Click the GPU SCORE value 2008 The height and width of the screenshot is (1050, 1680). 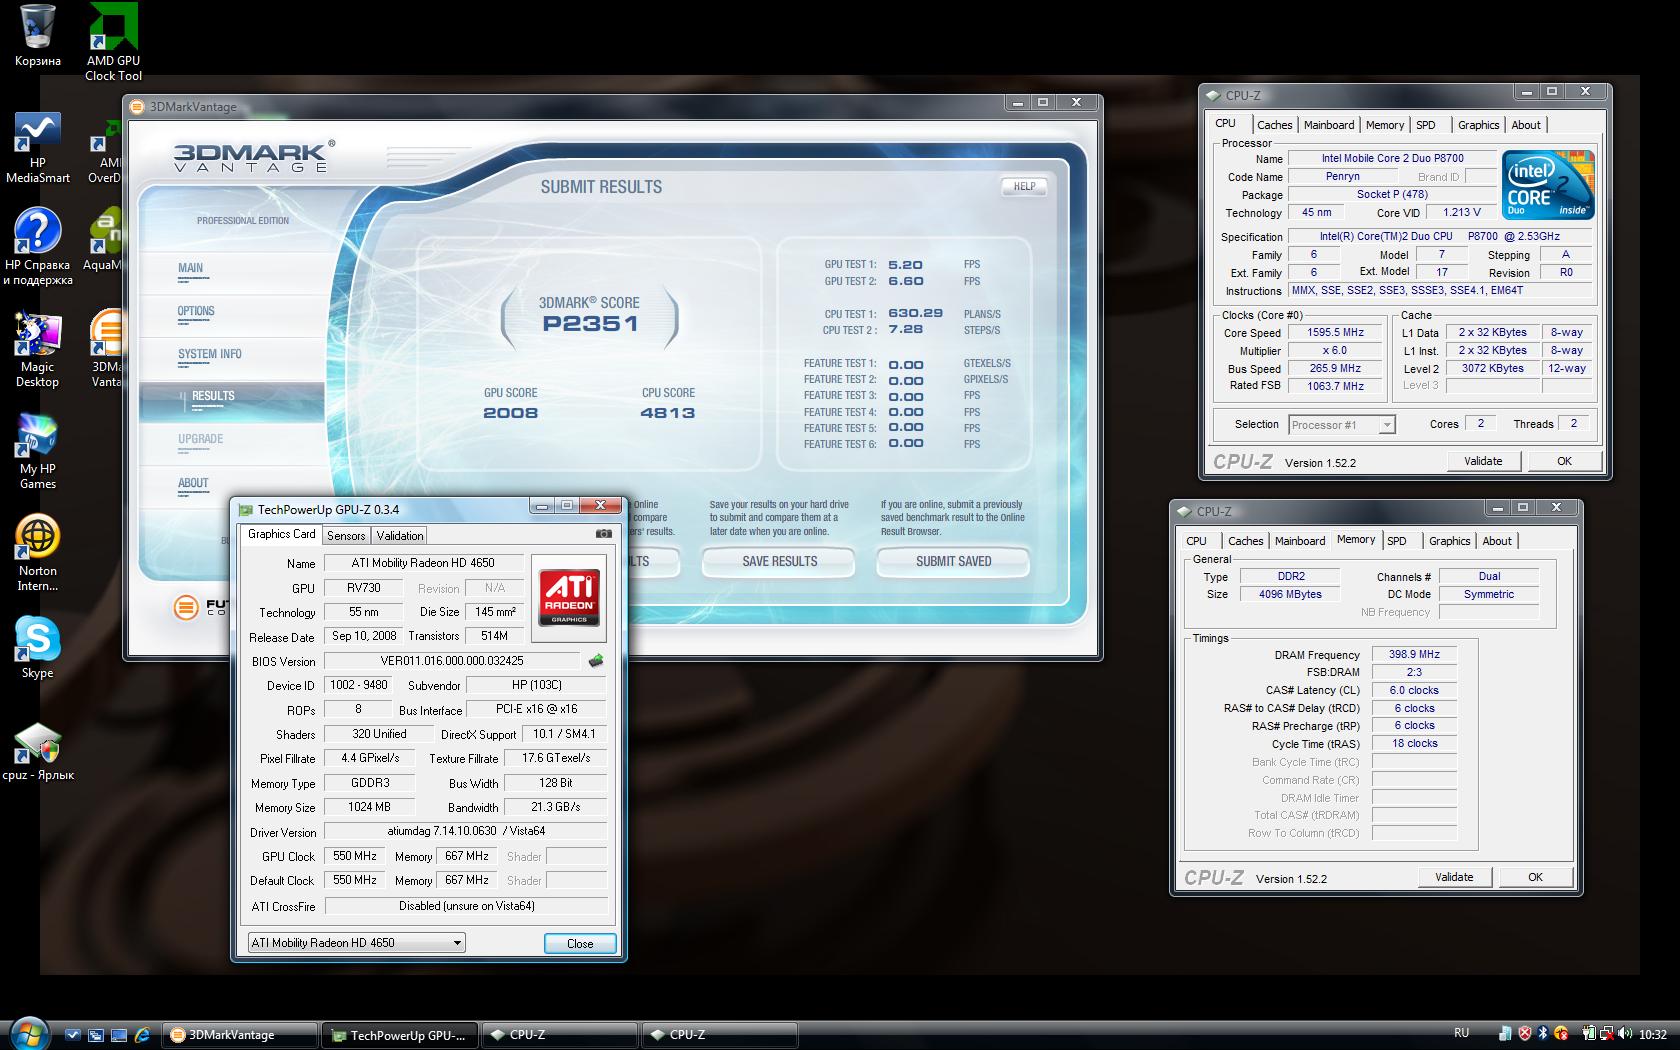click(510, 413)
